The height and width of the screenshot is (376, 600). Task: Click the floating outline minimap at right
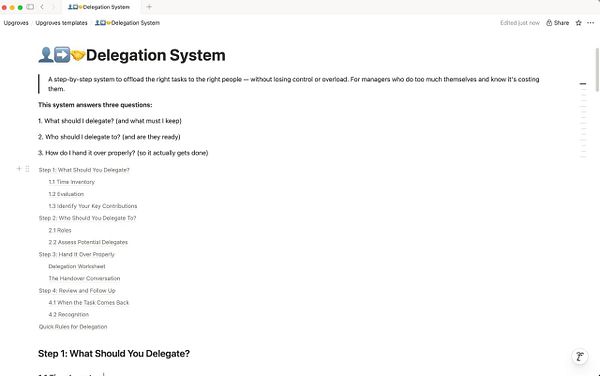point(583,120)
